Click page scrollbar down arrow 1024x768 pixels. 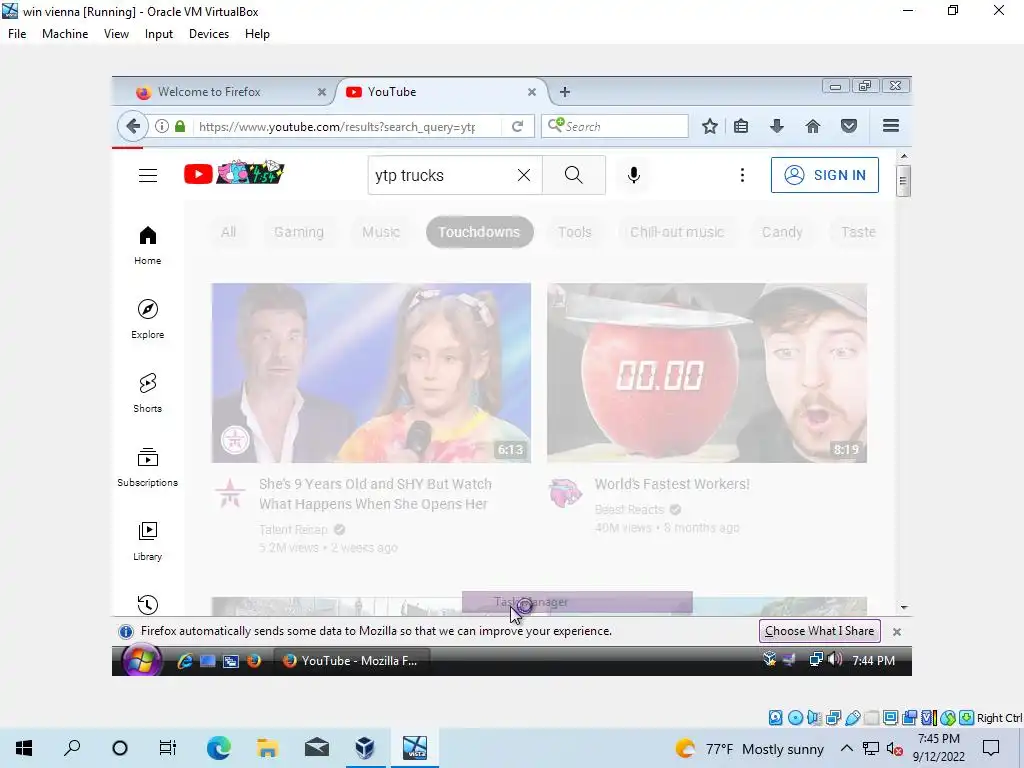(904, 607)
